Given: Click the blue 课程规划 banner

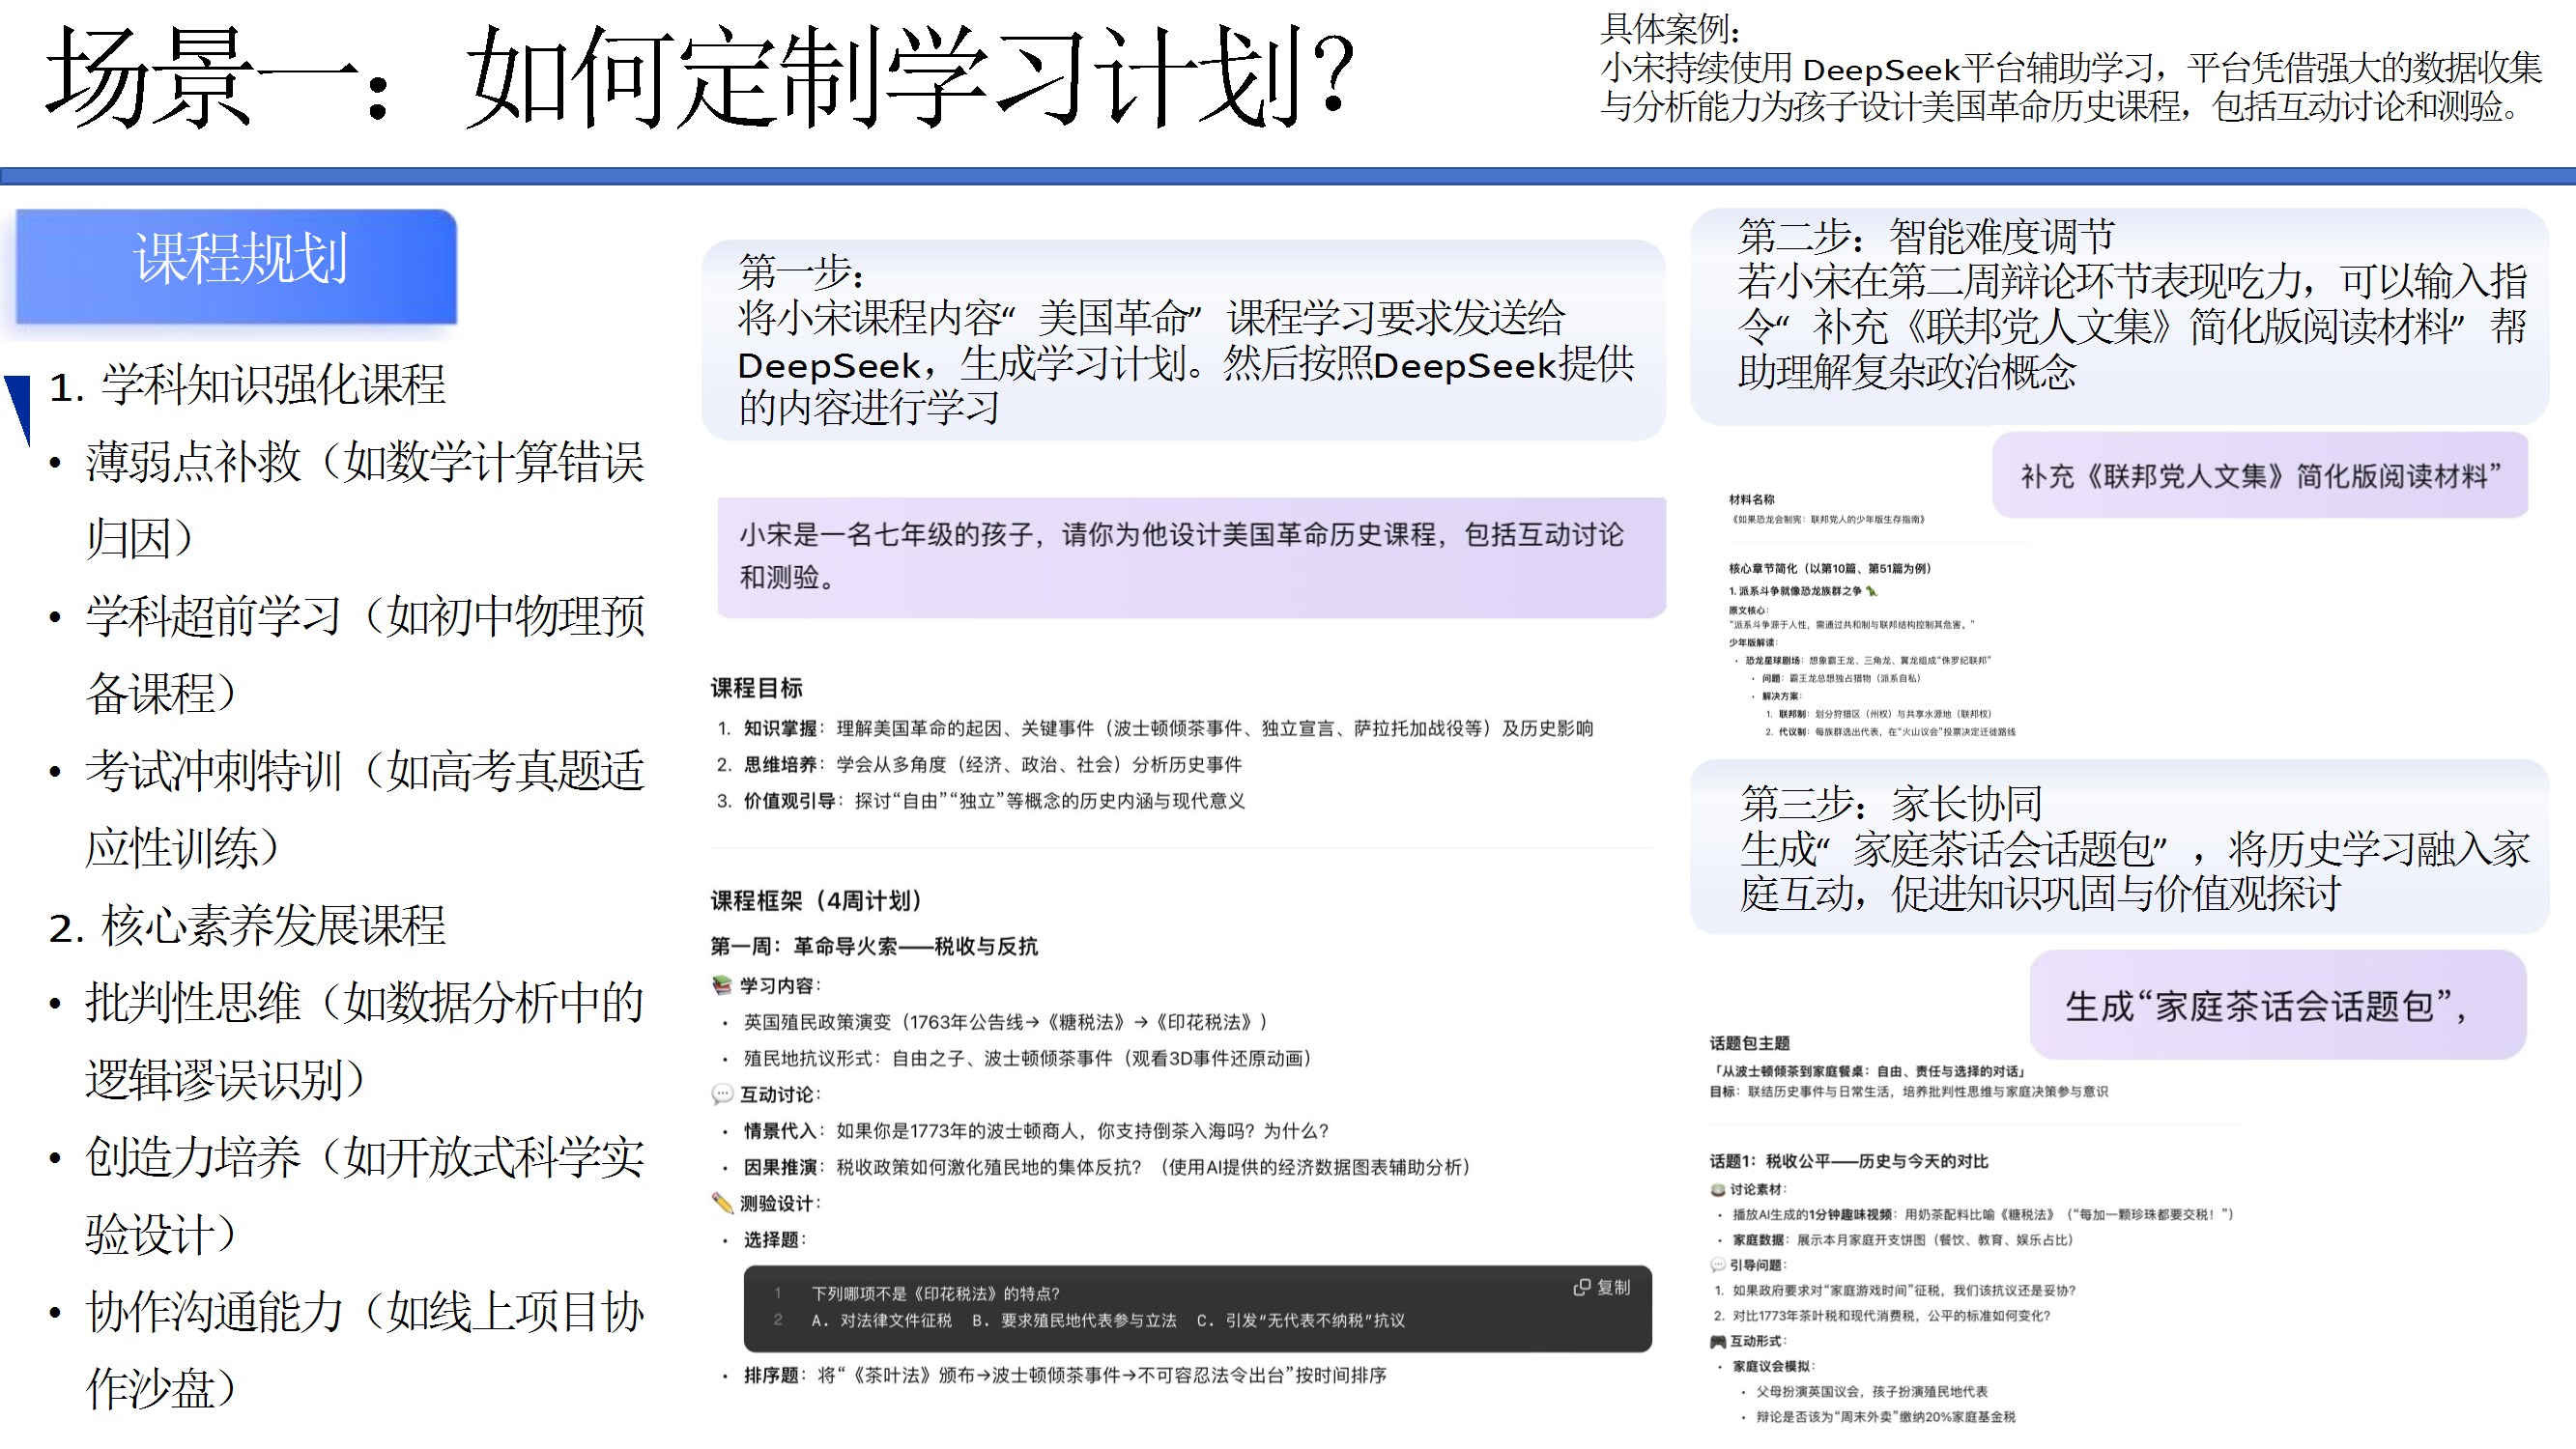Looking at the screenshot, I should pos(237,266).
